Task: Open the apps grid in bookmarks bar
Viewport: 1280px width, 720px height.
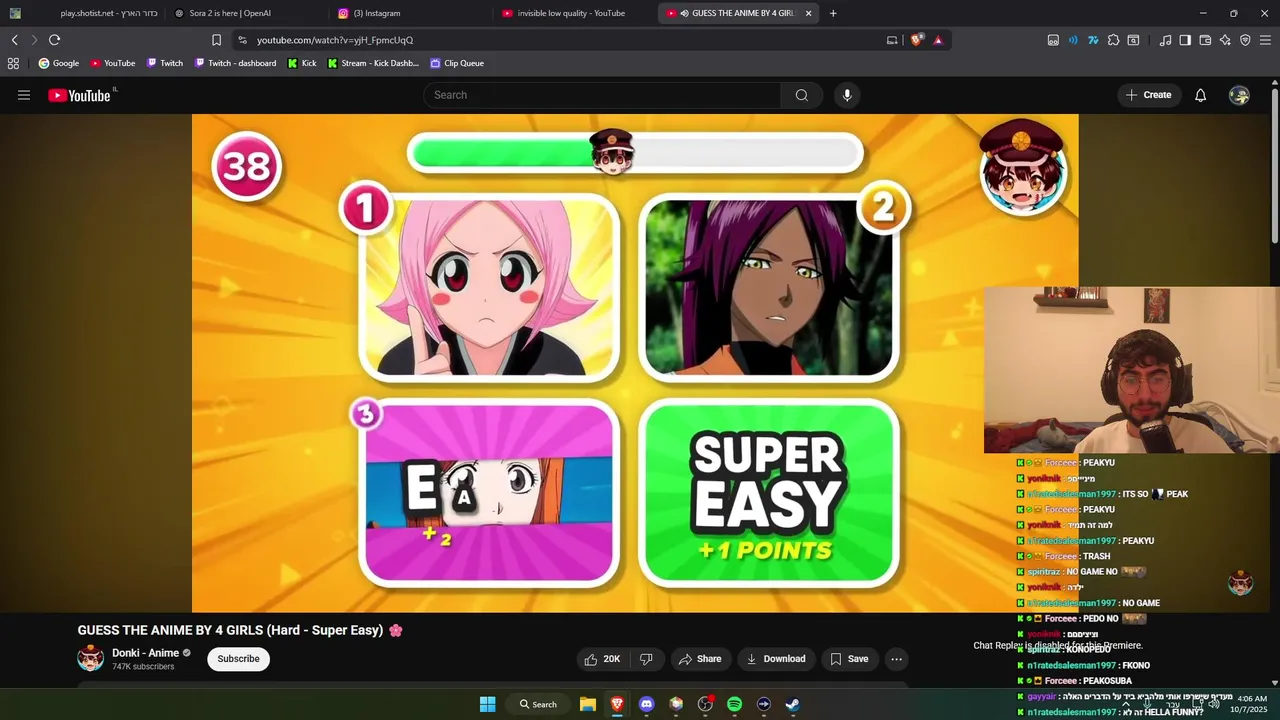Action: [13, 63]
